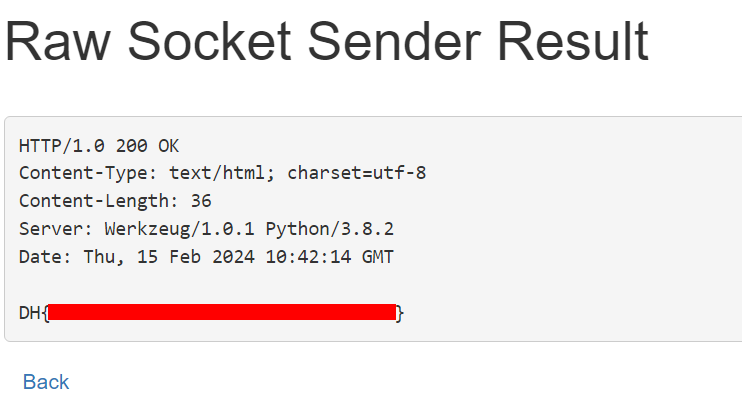Click the 15 Feb 2024 date text

pos(195,257)
